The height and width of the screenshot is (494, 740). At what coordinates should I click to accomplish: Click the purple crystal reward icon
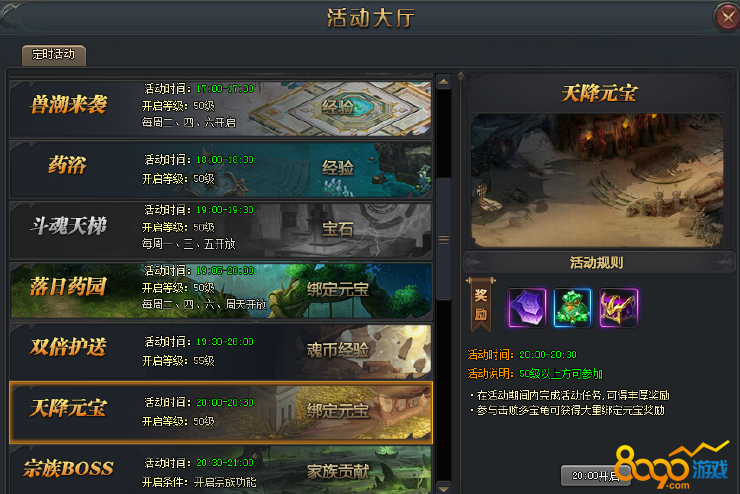click(x=527, y=308)
